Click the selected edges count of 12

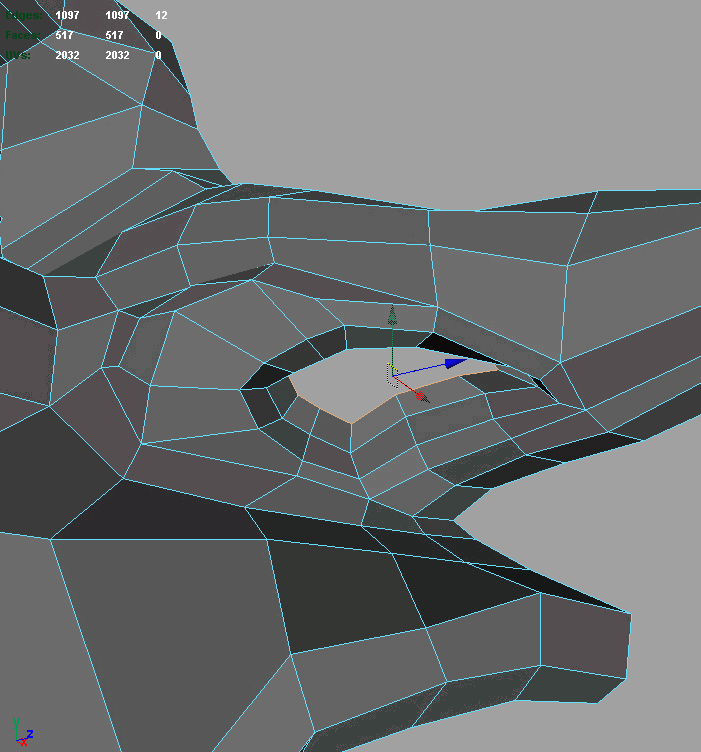click(x=161, y=16)
